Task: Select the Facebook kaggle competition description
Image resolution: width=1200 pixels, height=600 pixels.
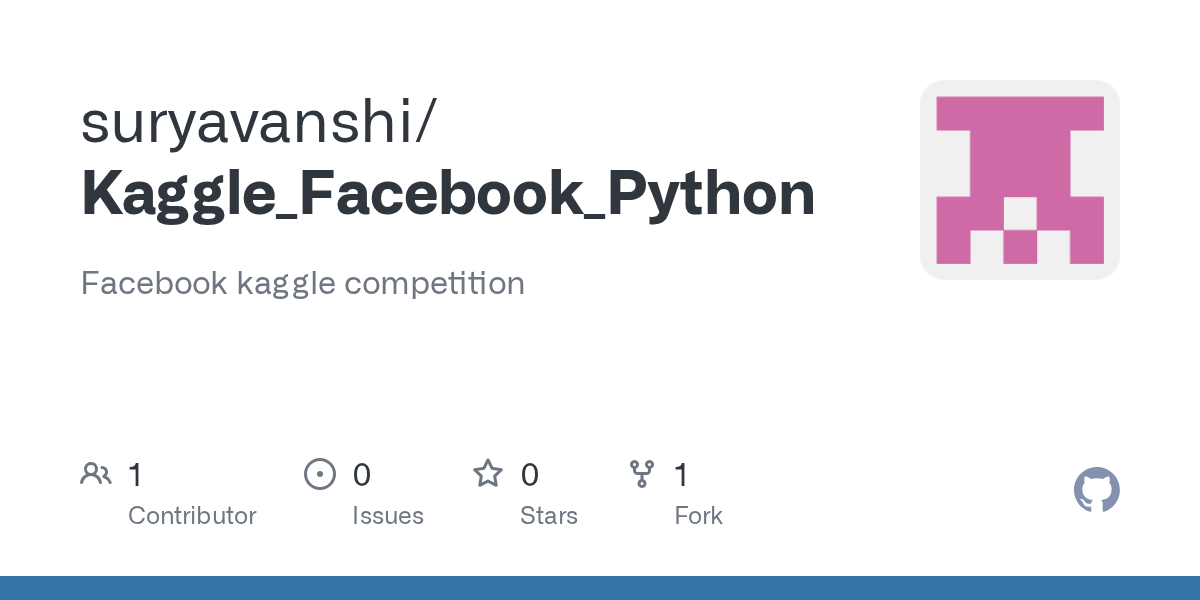Action: (x=303, y=283)
